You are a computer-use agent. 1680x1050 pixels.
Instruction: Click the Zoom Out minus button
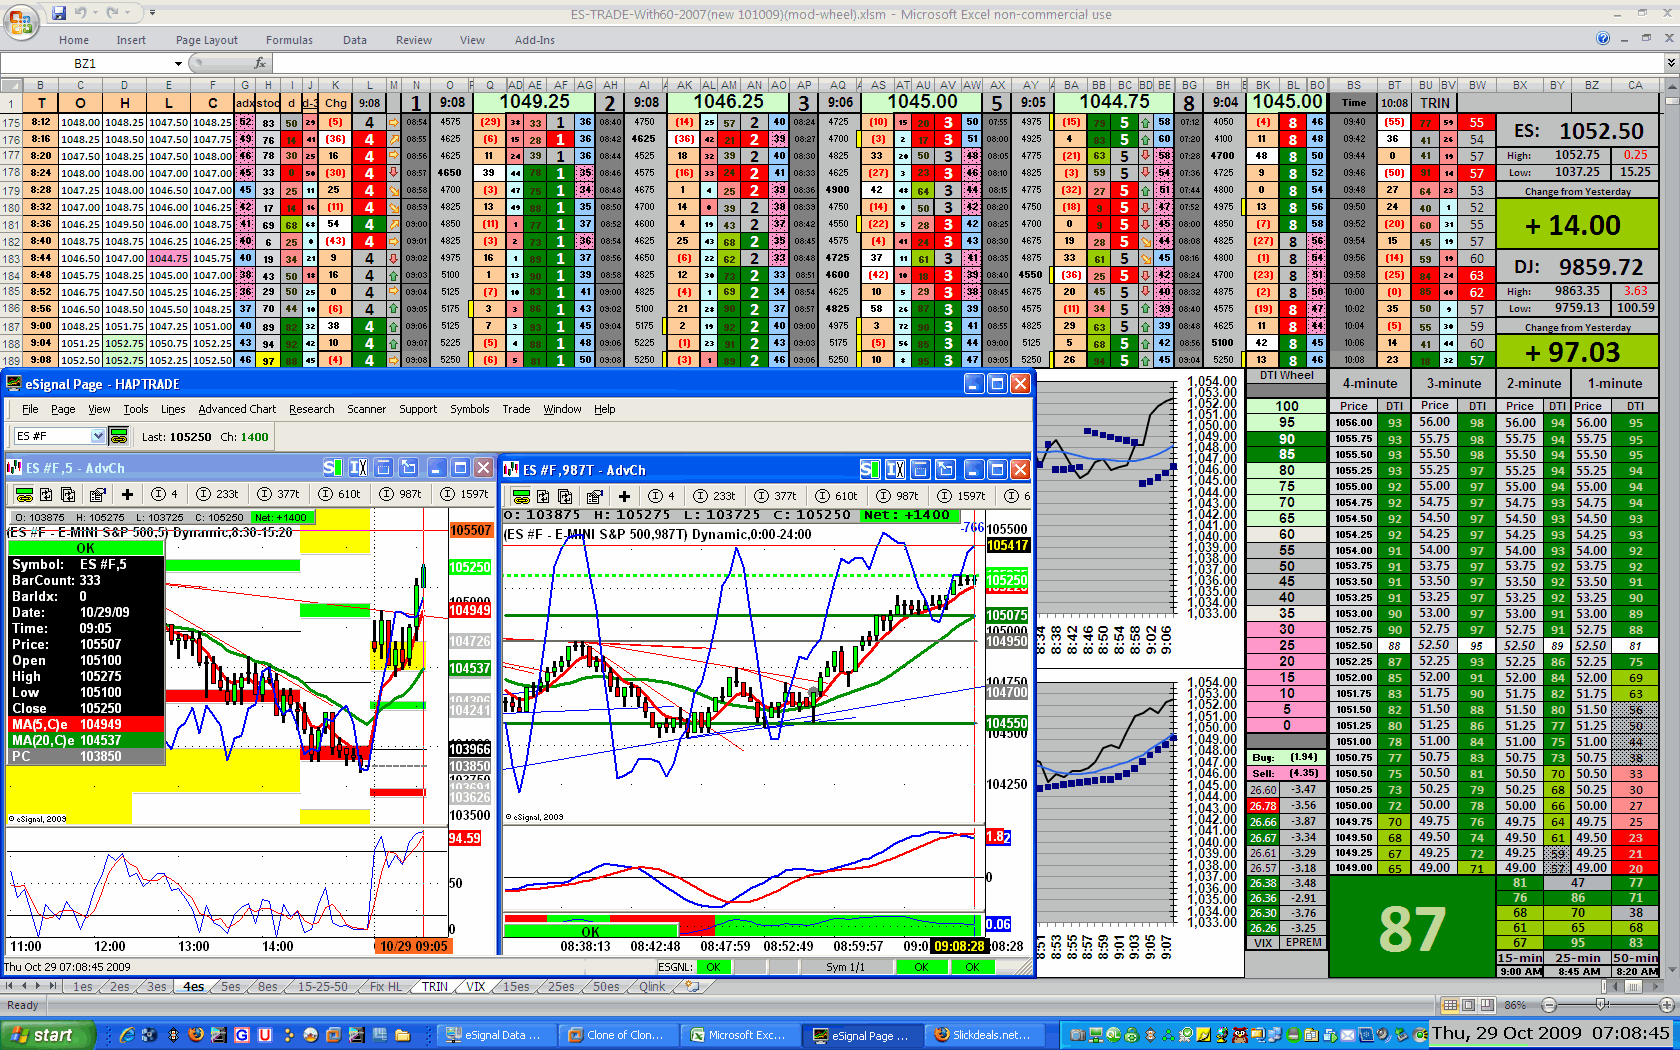click(x=1549, y=1005)
